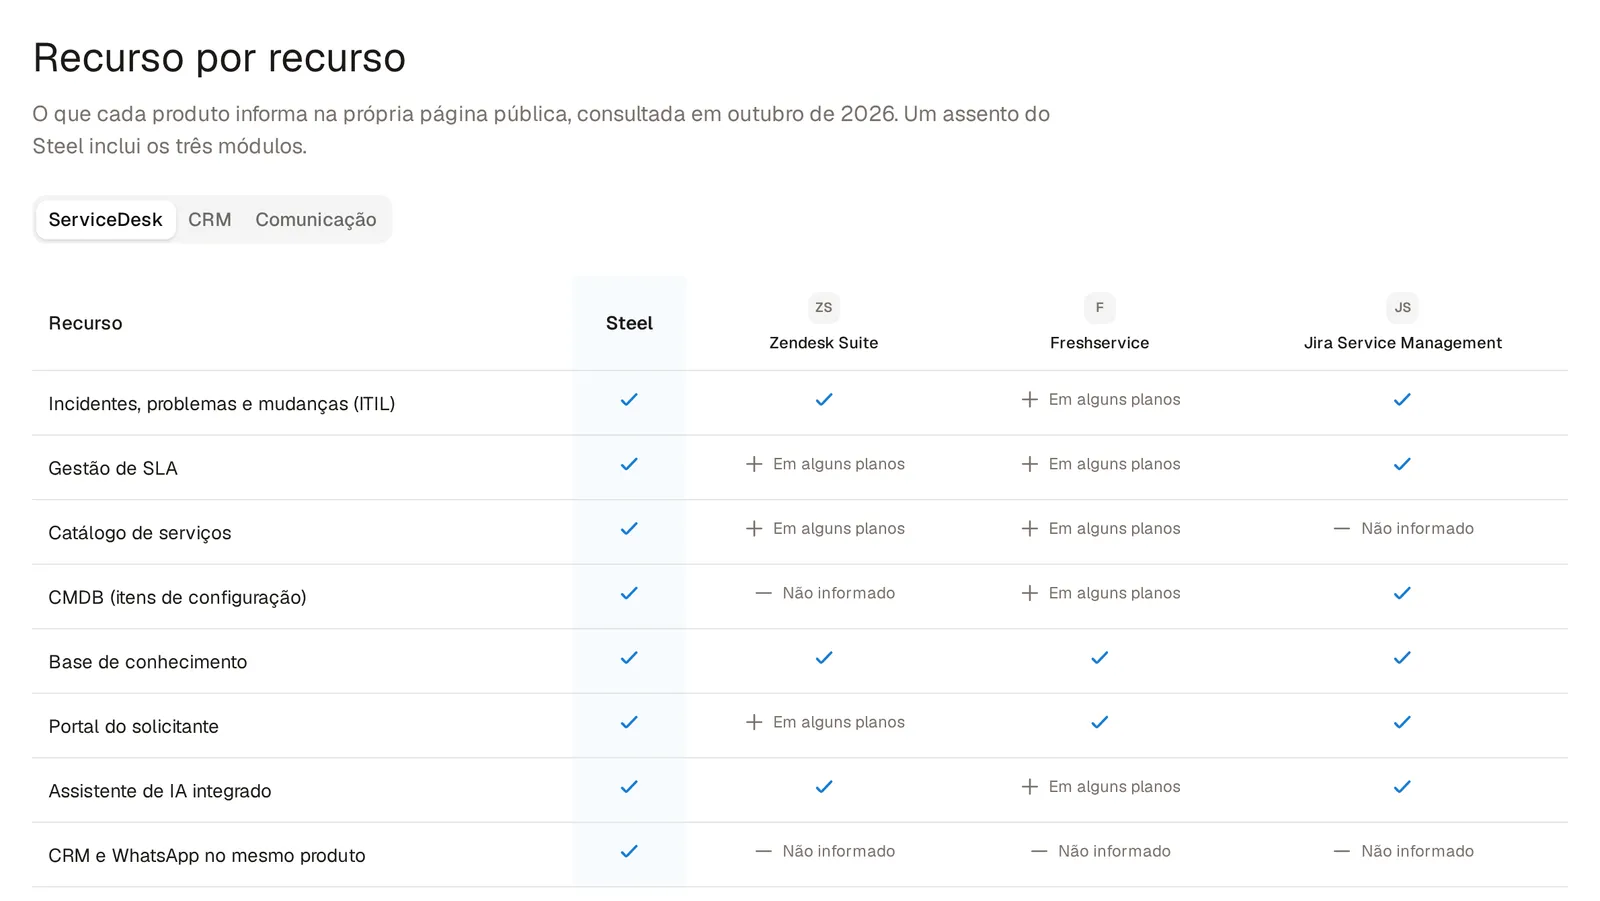
Task: Click the 'Gestão de SLA' row label
Action: click(113, 469)
